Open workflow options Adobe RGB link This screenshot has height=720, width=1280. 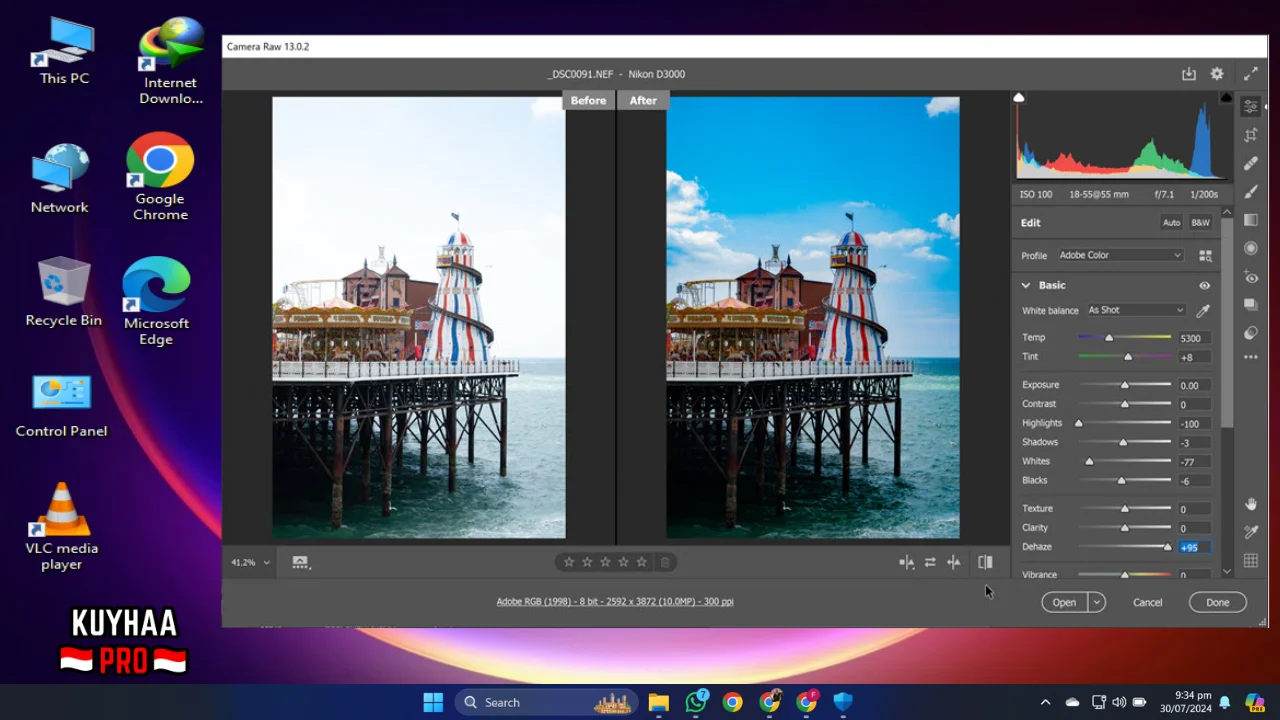click(x=615, y=602)
